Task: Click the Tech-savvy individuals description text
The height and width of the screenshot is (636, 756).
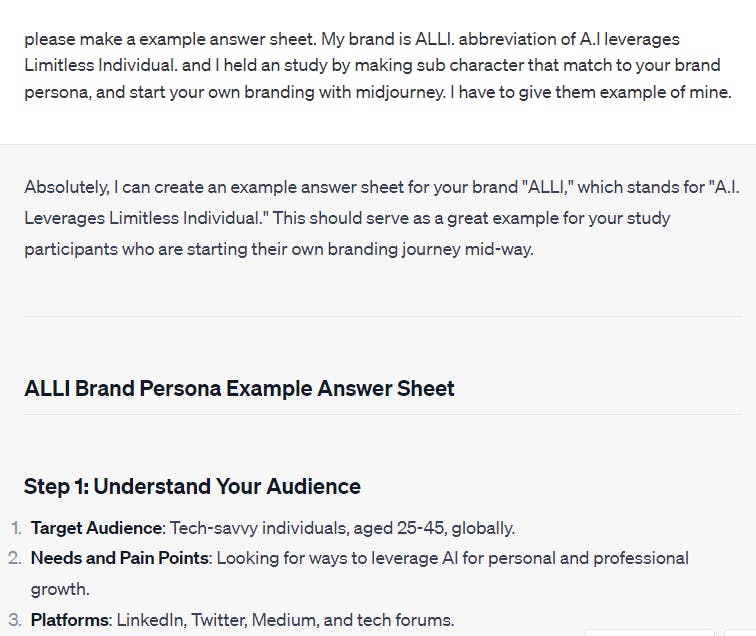Action: tap(342, 528)
